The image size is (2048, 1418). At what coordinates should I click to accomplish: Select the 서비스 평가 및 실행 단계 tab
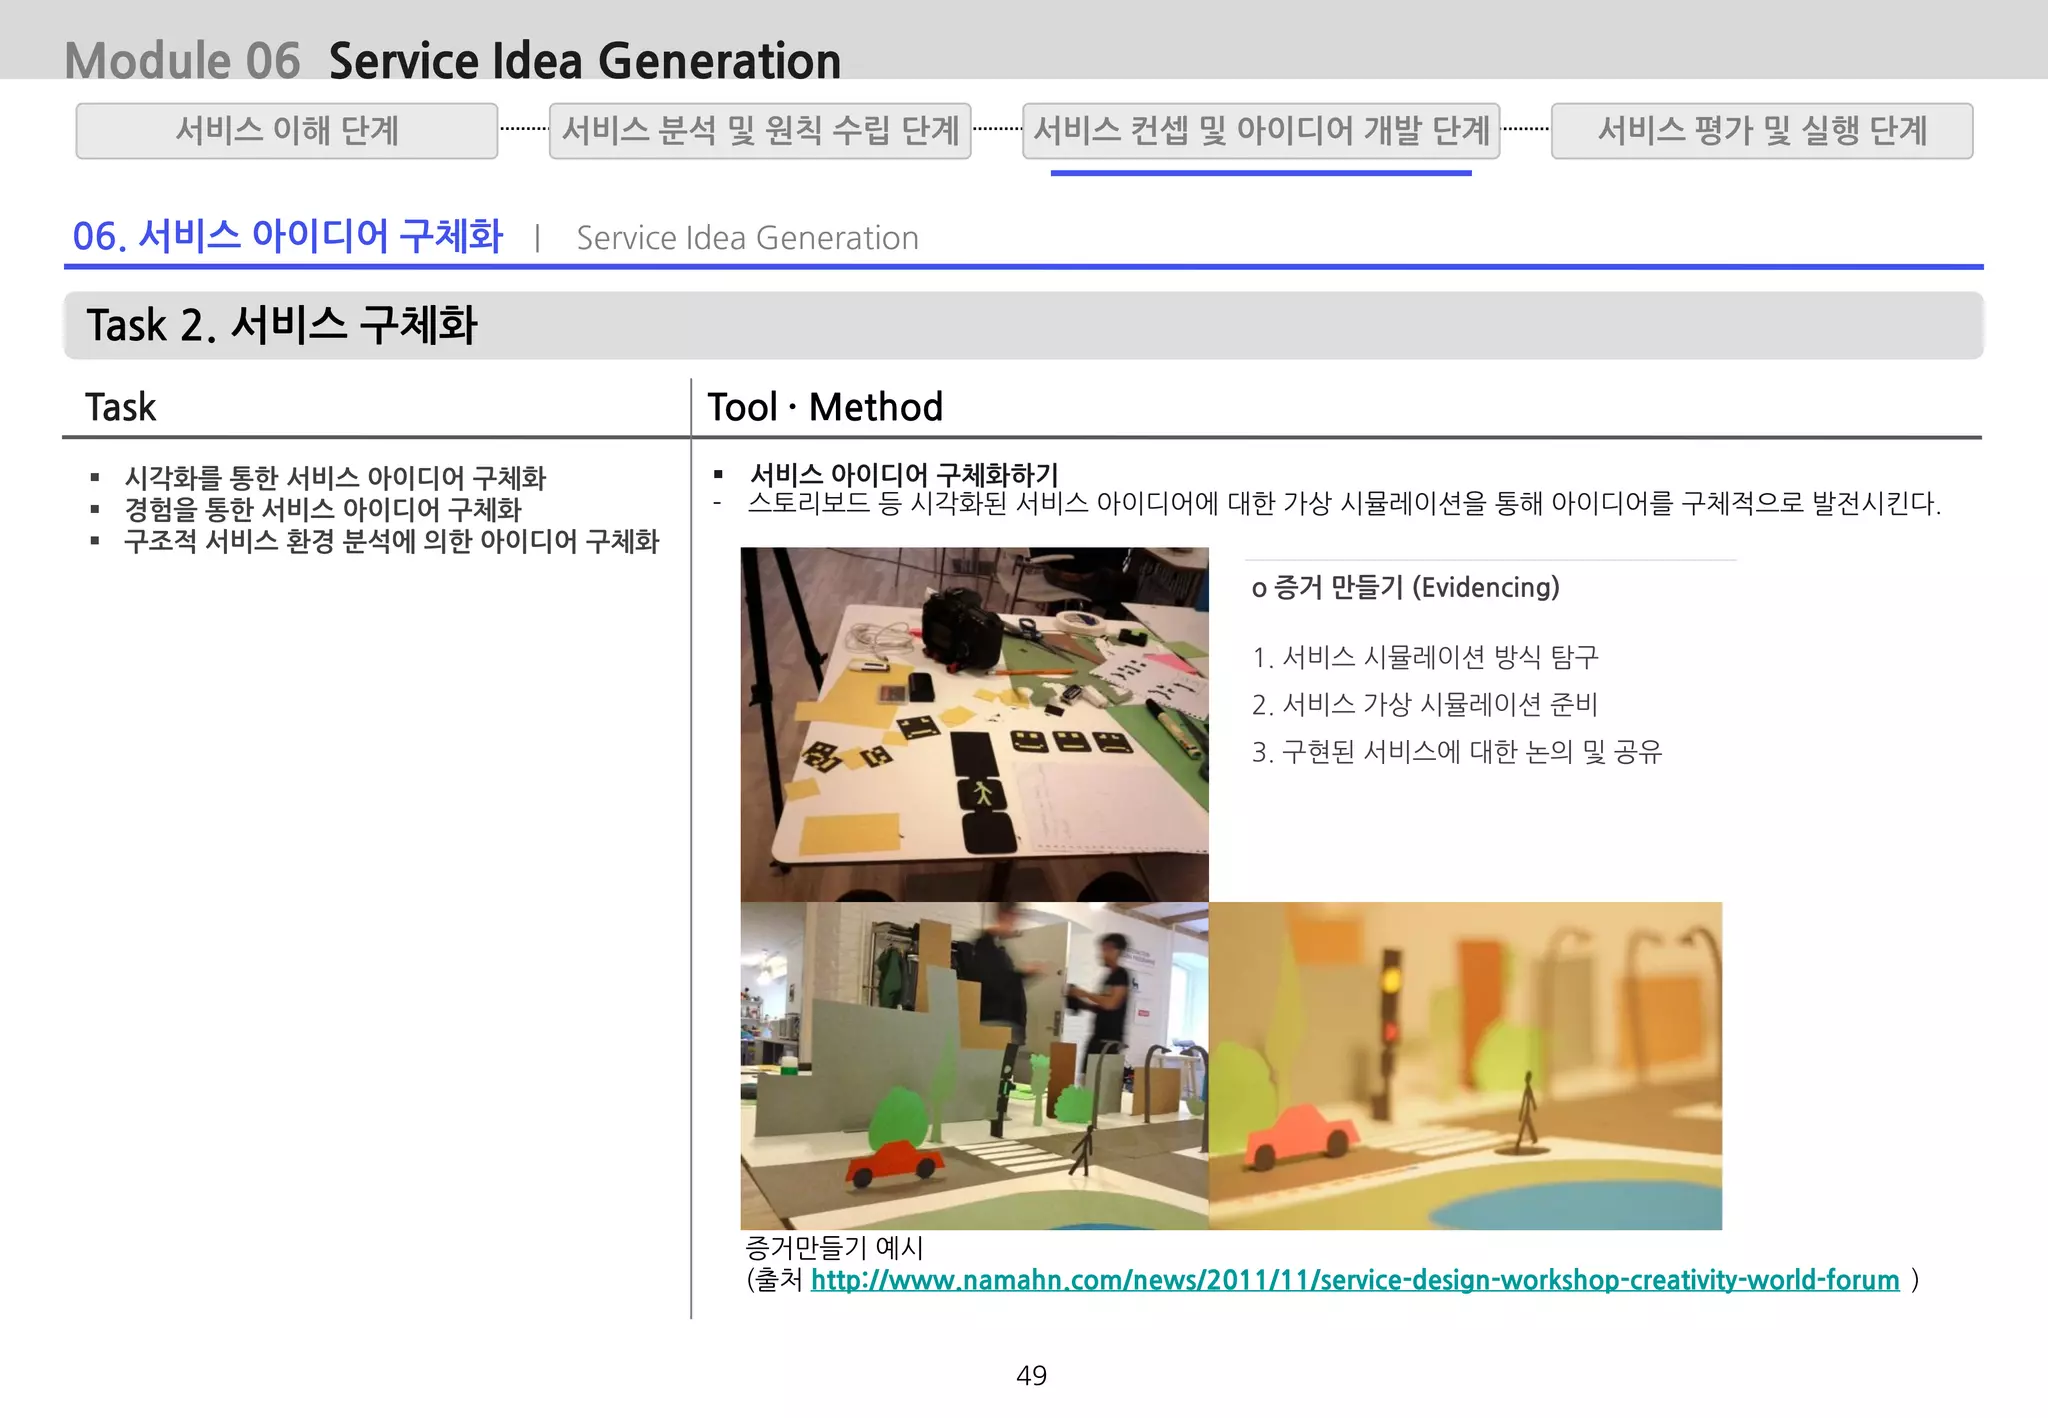(1762, 131)
